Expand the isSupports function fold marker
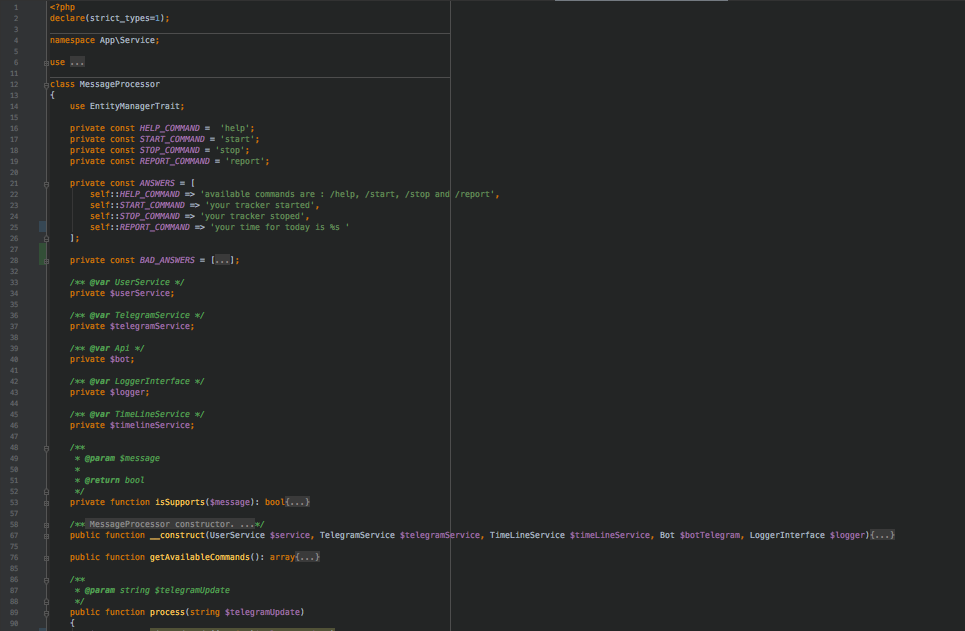 (x=46, y=502)
